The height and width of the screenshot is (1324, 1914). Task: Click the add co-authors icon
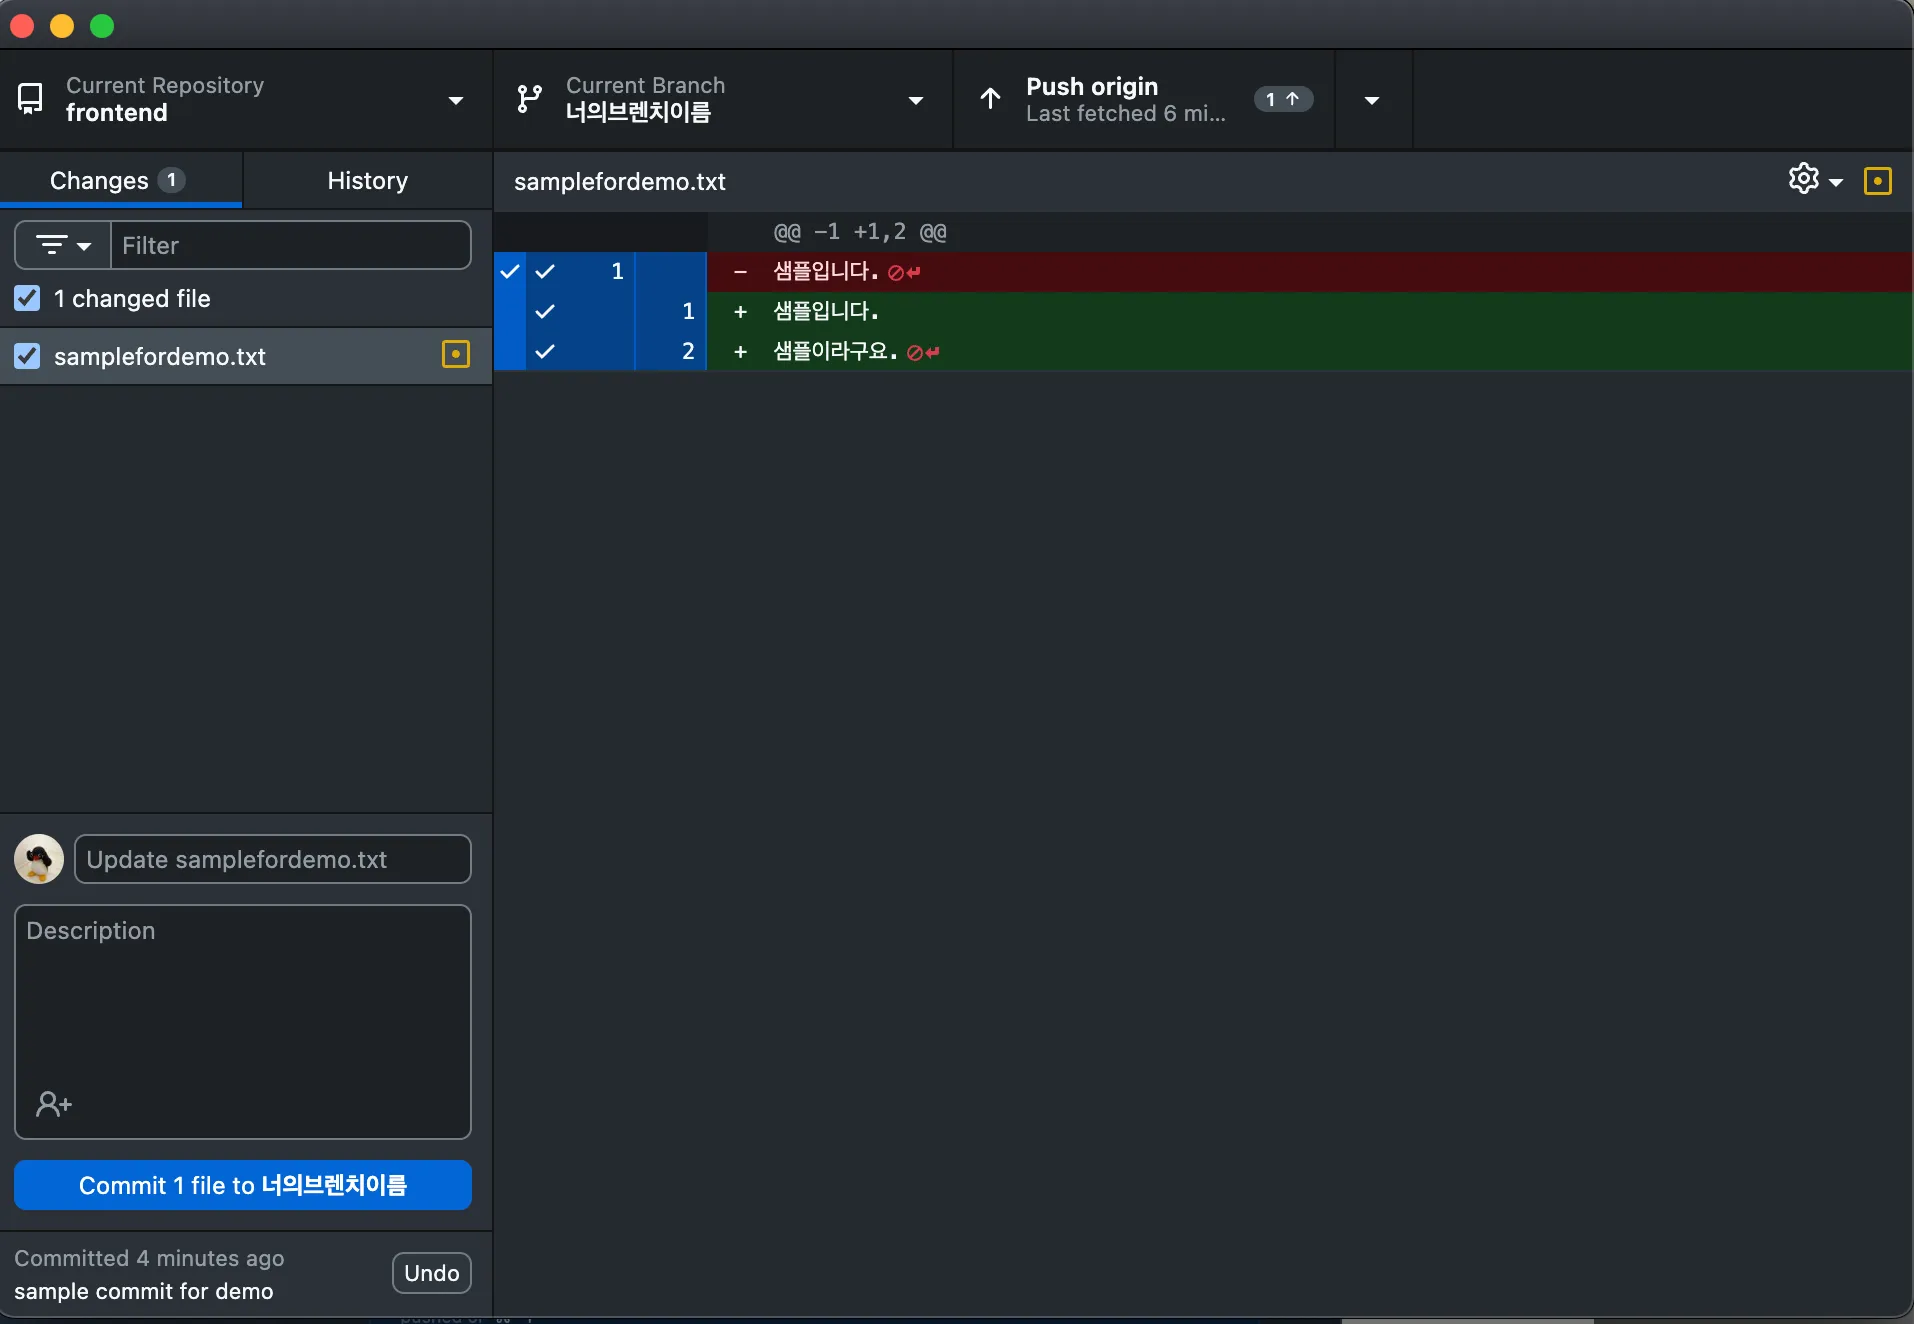point(54,1104)
